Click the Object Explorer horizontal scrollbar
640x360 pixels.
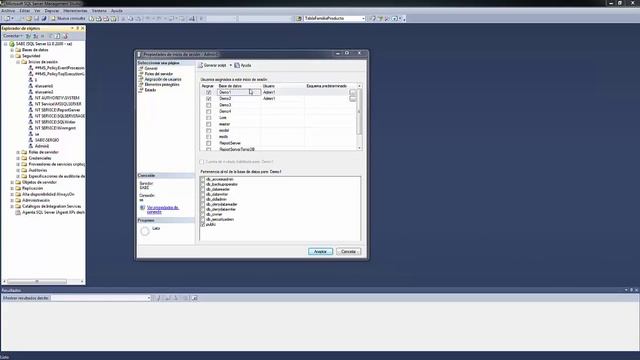pyautogui.click(x=43, y=281)
